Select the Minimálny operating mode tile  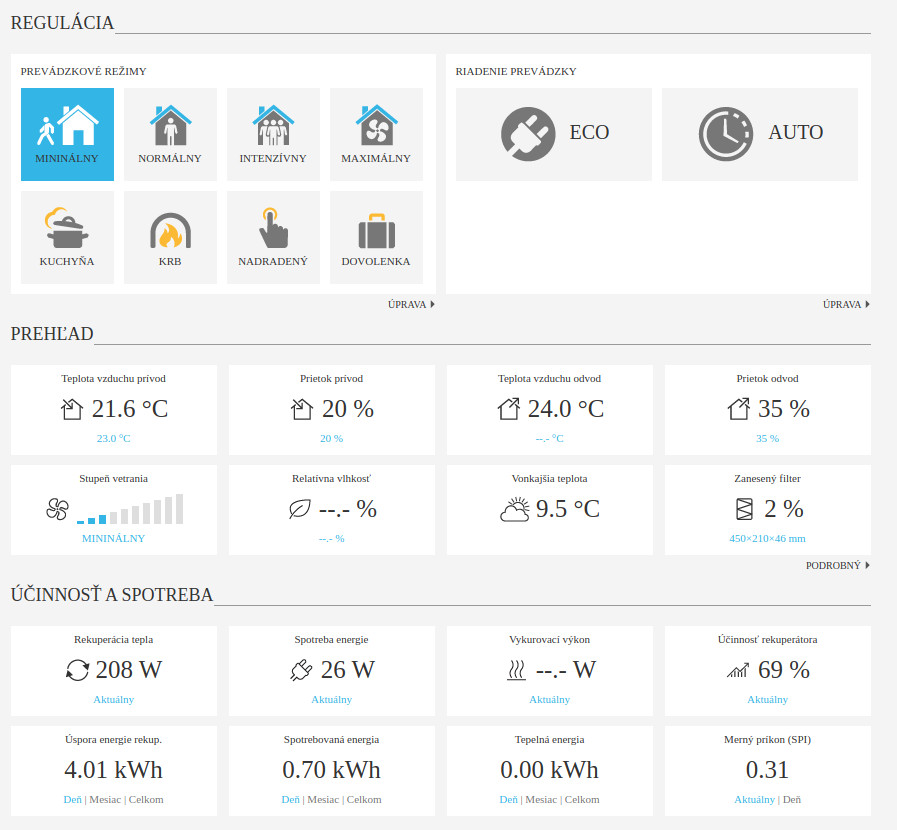pos(67,134)
